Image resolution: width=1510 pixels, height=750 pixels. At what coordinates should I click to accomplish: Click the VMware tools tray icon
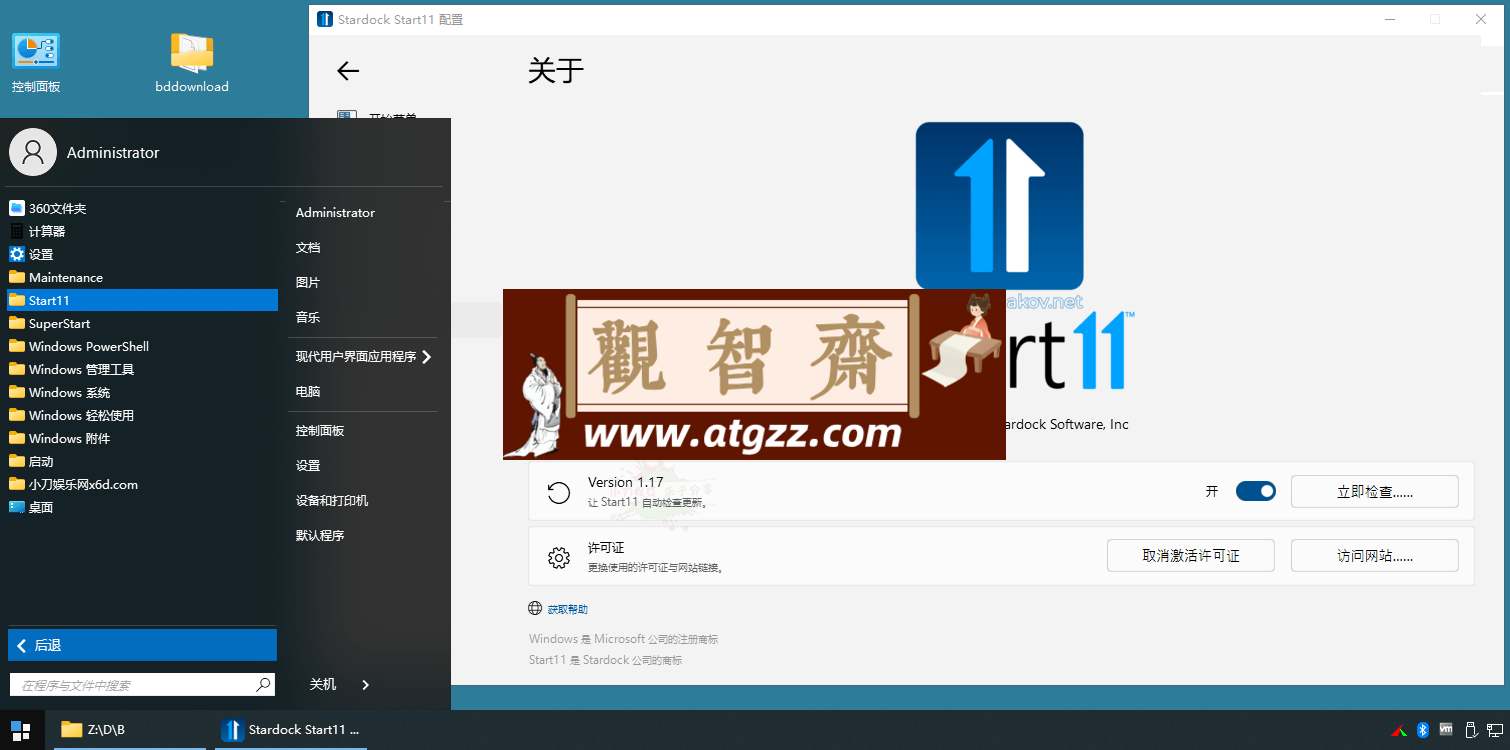click(x=1446, y=730)
